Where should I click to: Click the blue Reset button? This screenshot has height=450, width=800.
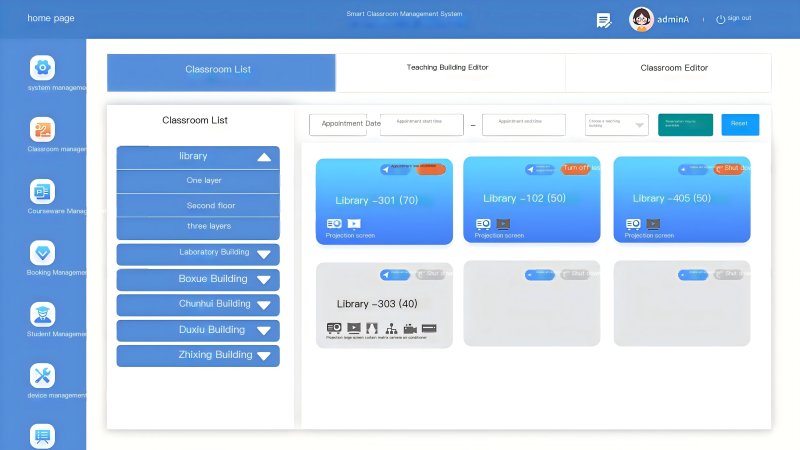coord(739,124)
